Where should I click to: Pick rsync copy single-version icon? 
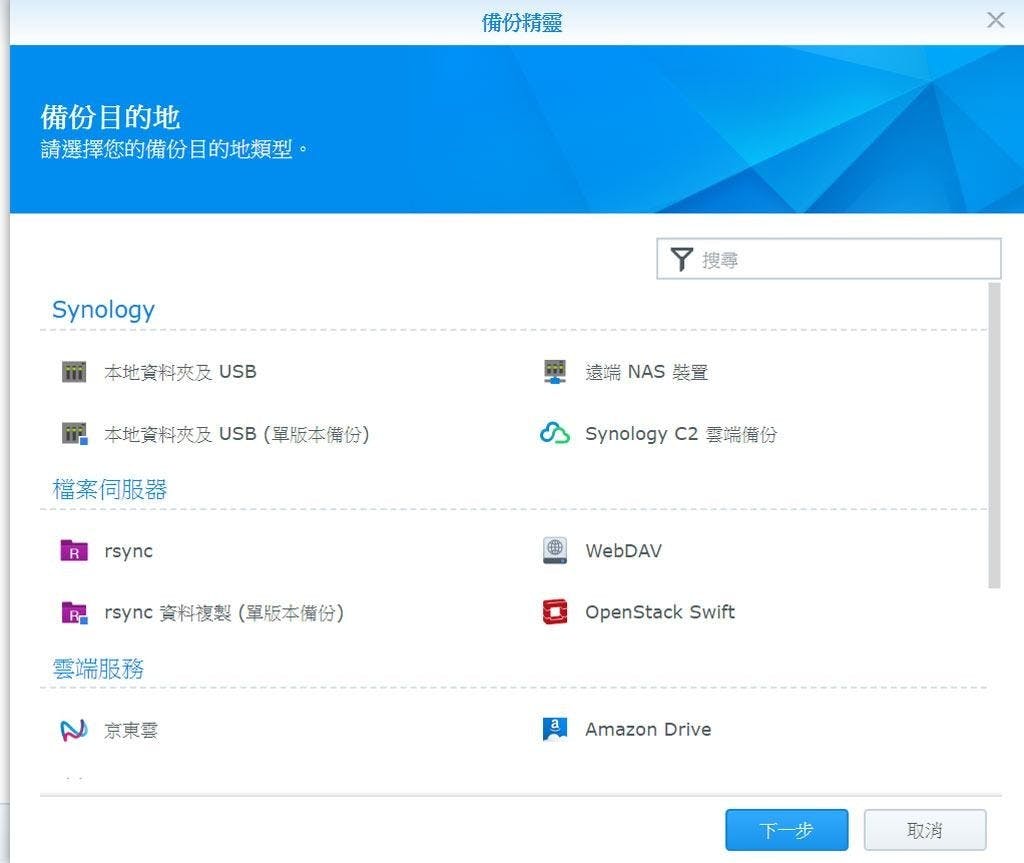(74, 612)
